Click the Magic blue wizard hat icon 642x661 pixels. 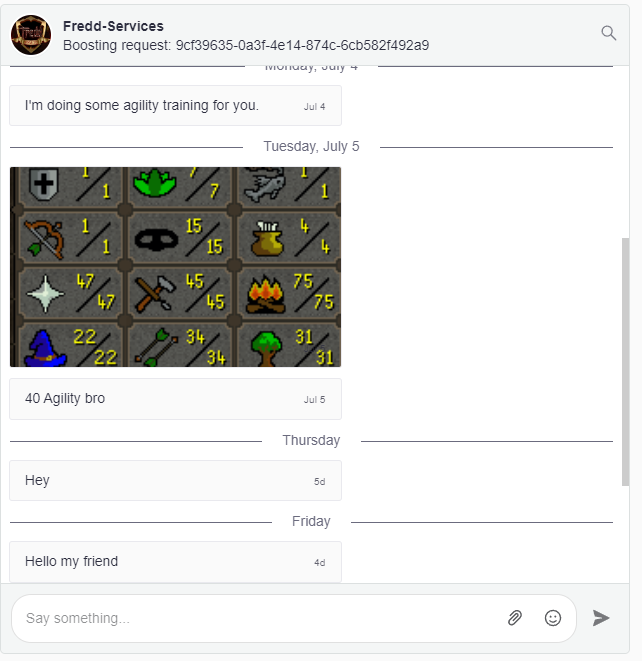coord(44,348)
